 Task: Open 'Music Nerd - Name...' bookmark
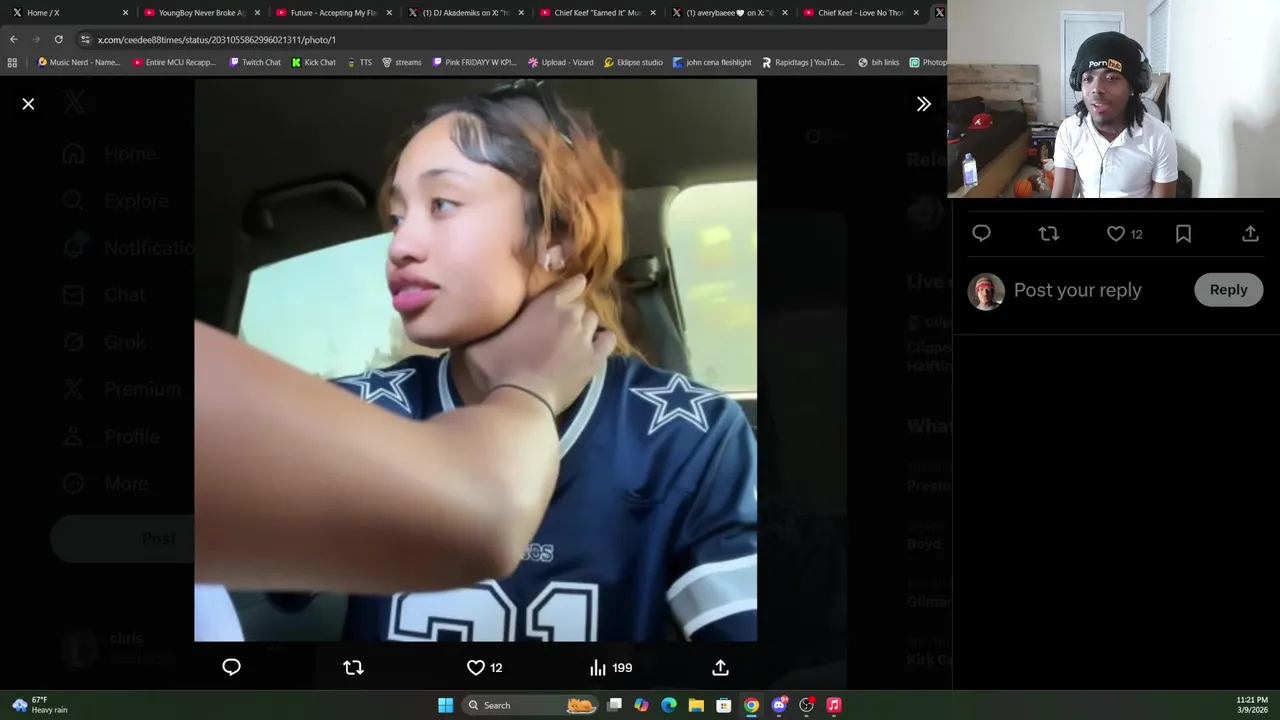pos(79,62)
